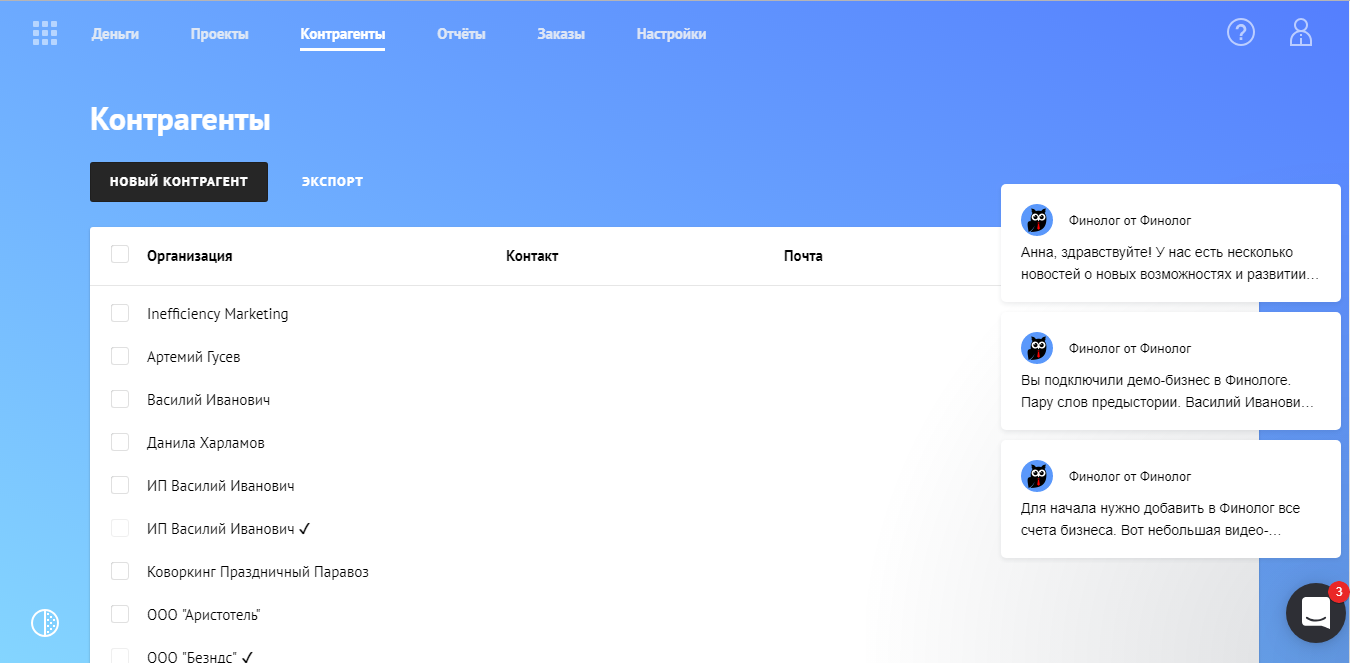
Task: Click owl avatar in add-accounts notification
Action: point(1037,476)
